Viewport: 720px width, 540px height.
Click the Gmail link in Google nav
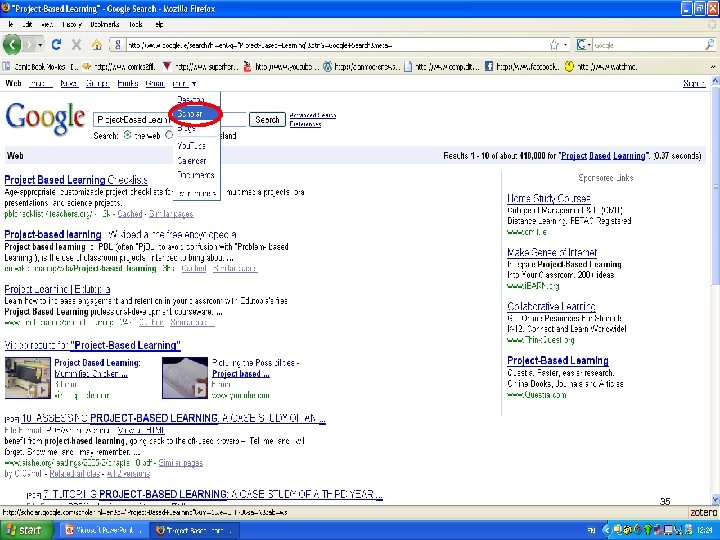click(155, 84)
